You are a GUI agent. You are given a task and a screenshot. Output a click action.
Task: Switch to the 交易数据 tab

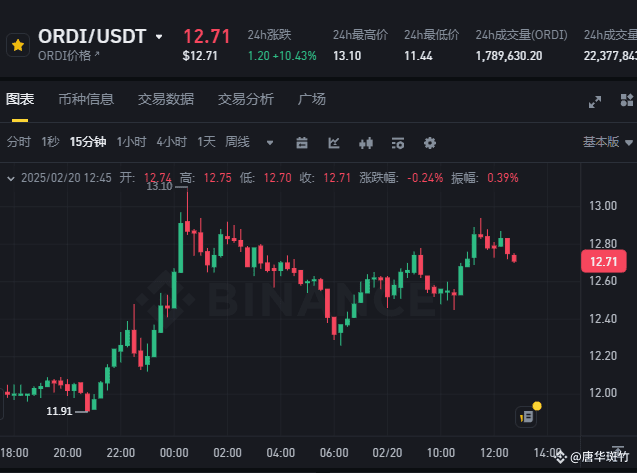point(166,99)
